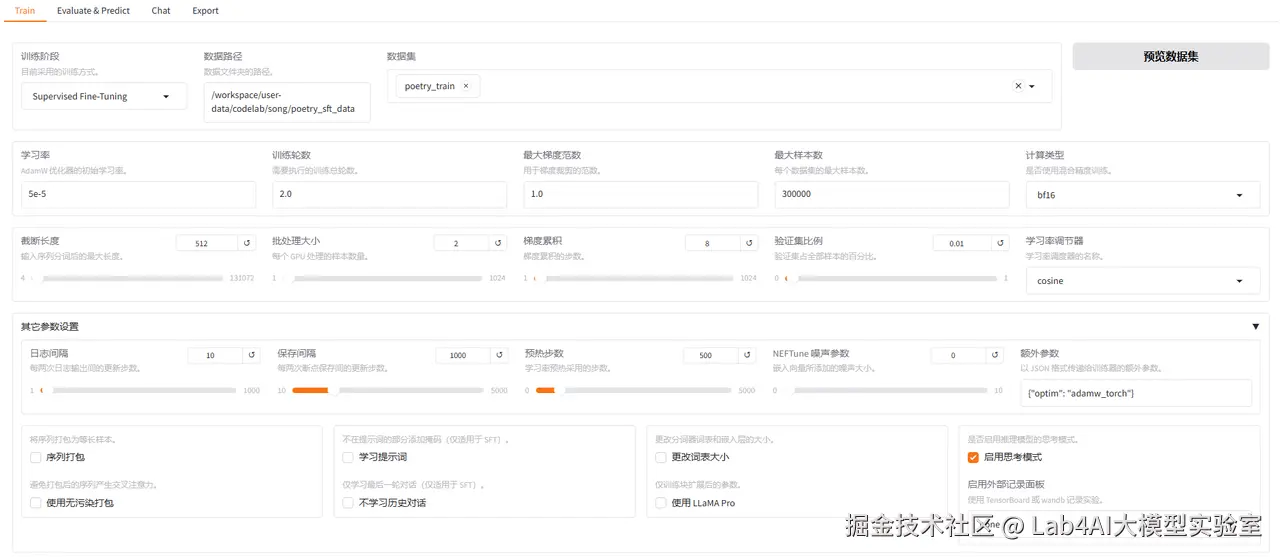Open the 训练阶段 Supervised Fine-Tuning dropdown
The width and height of the screenshot is (1280, 557).
104,97
